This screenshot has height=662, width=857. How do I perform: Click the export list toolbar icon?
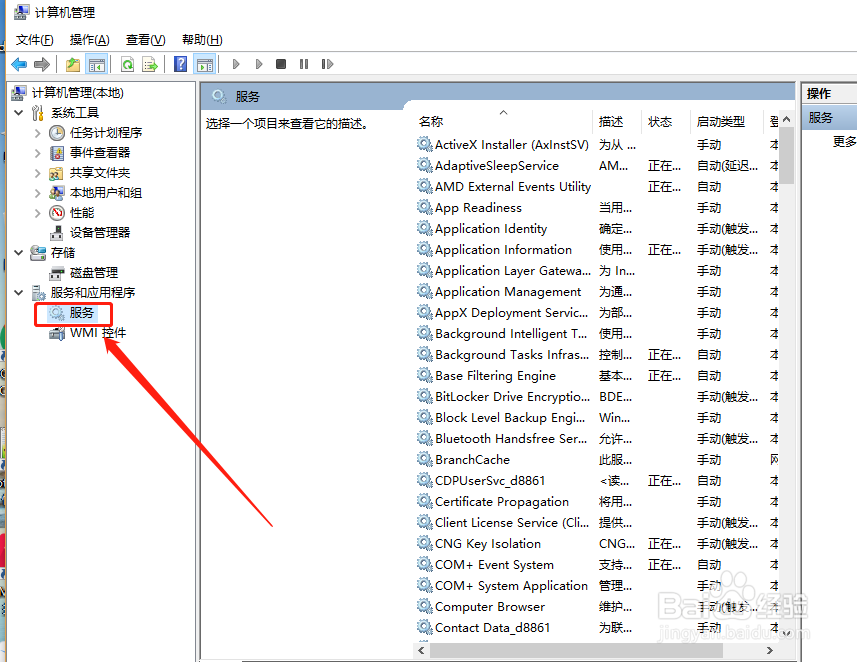[148, 64]
